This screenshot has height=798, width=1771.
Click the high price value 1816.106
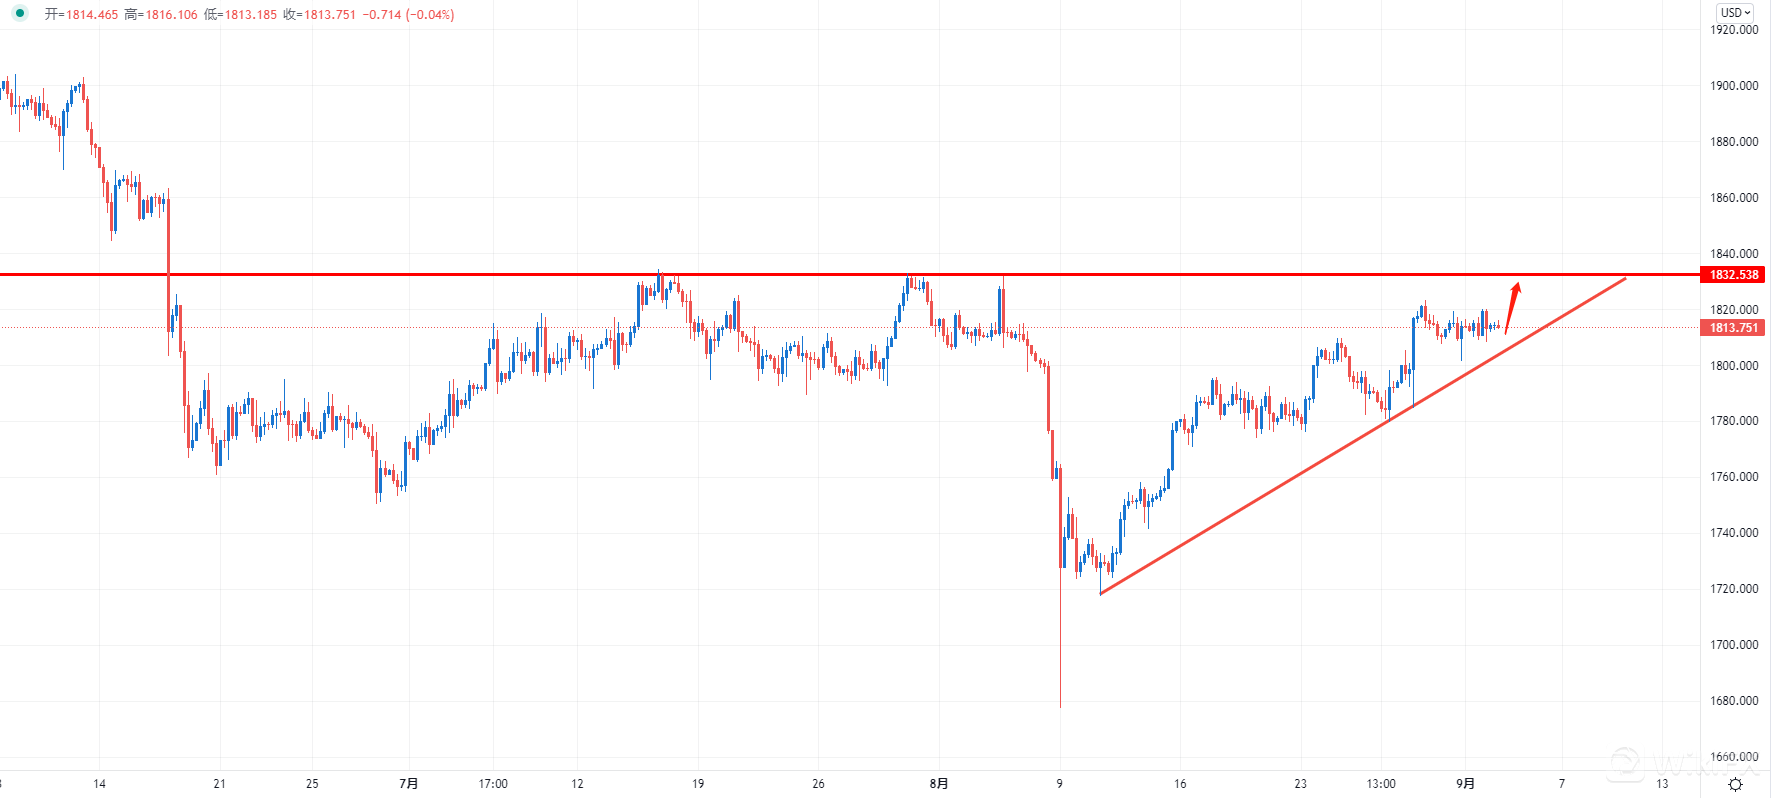pos(172,15)
